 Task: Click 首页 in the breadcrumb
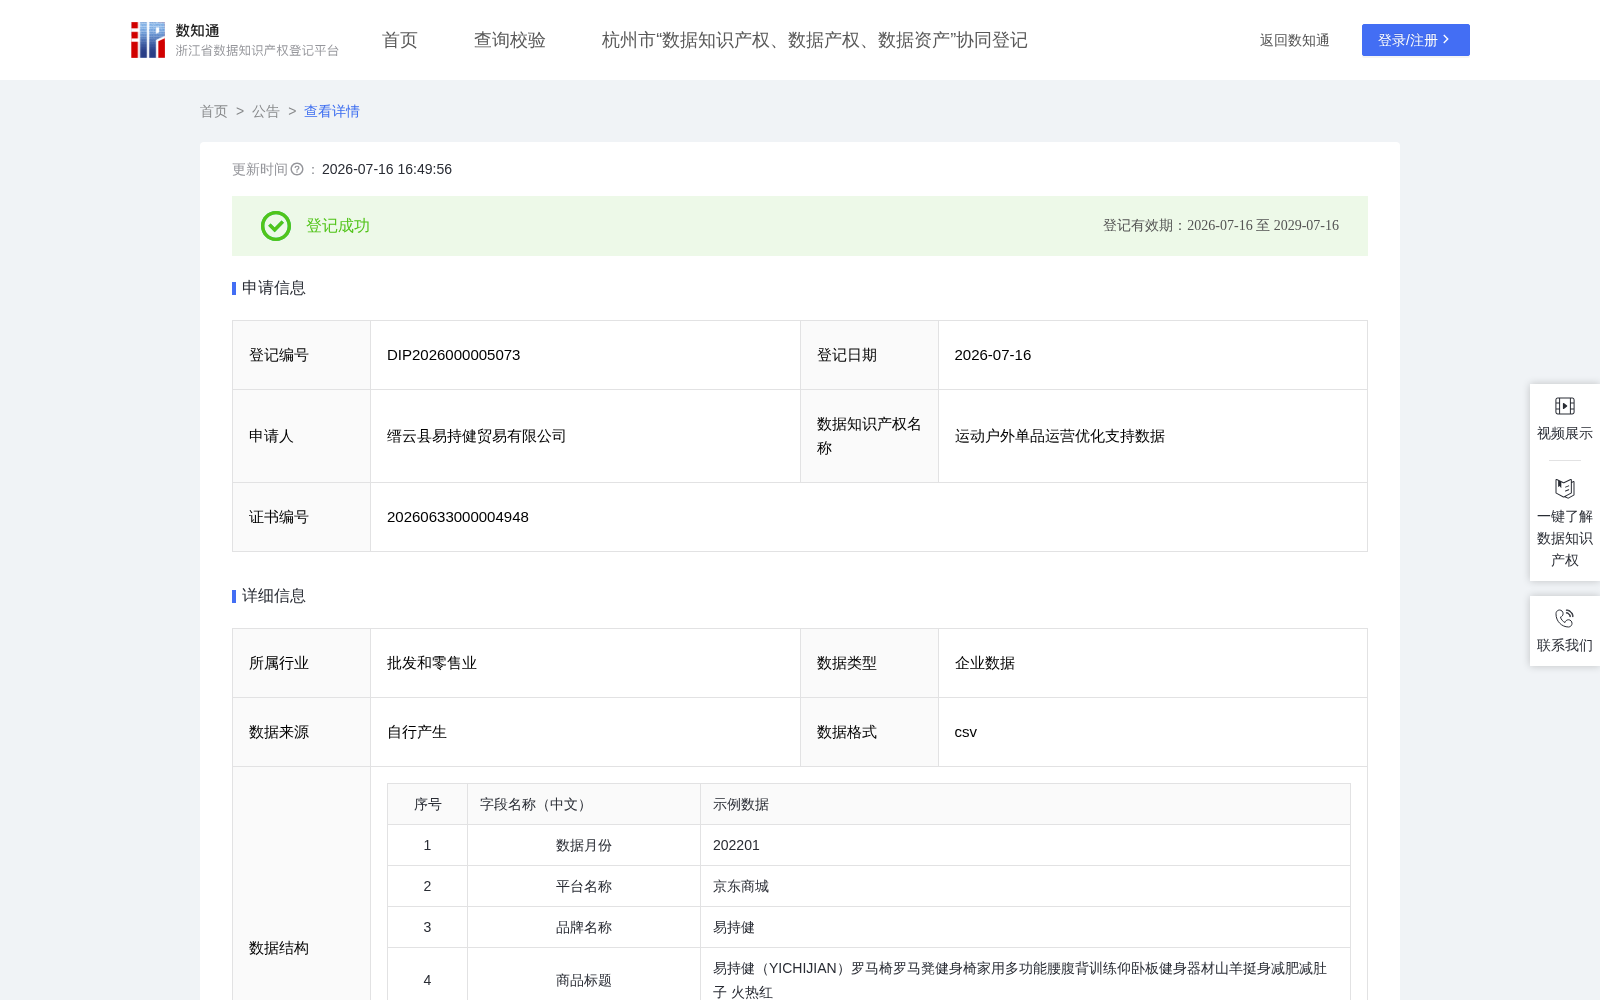pos(214,111)
